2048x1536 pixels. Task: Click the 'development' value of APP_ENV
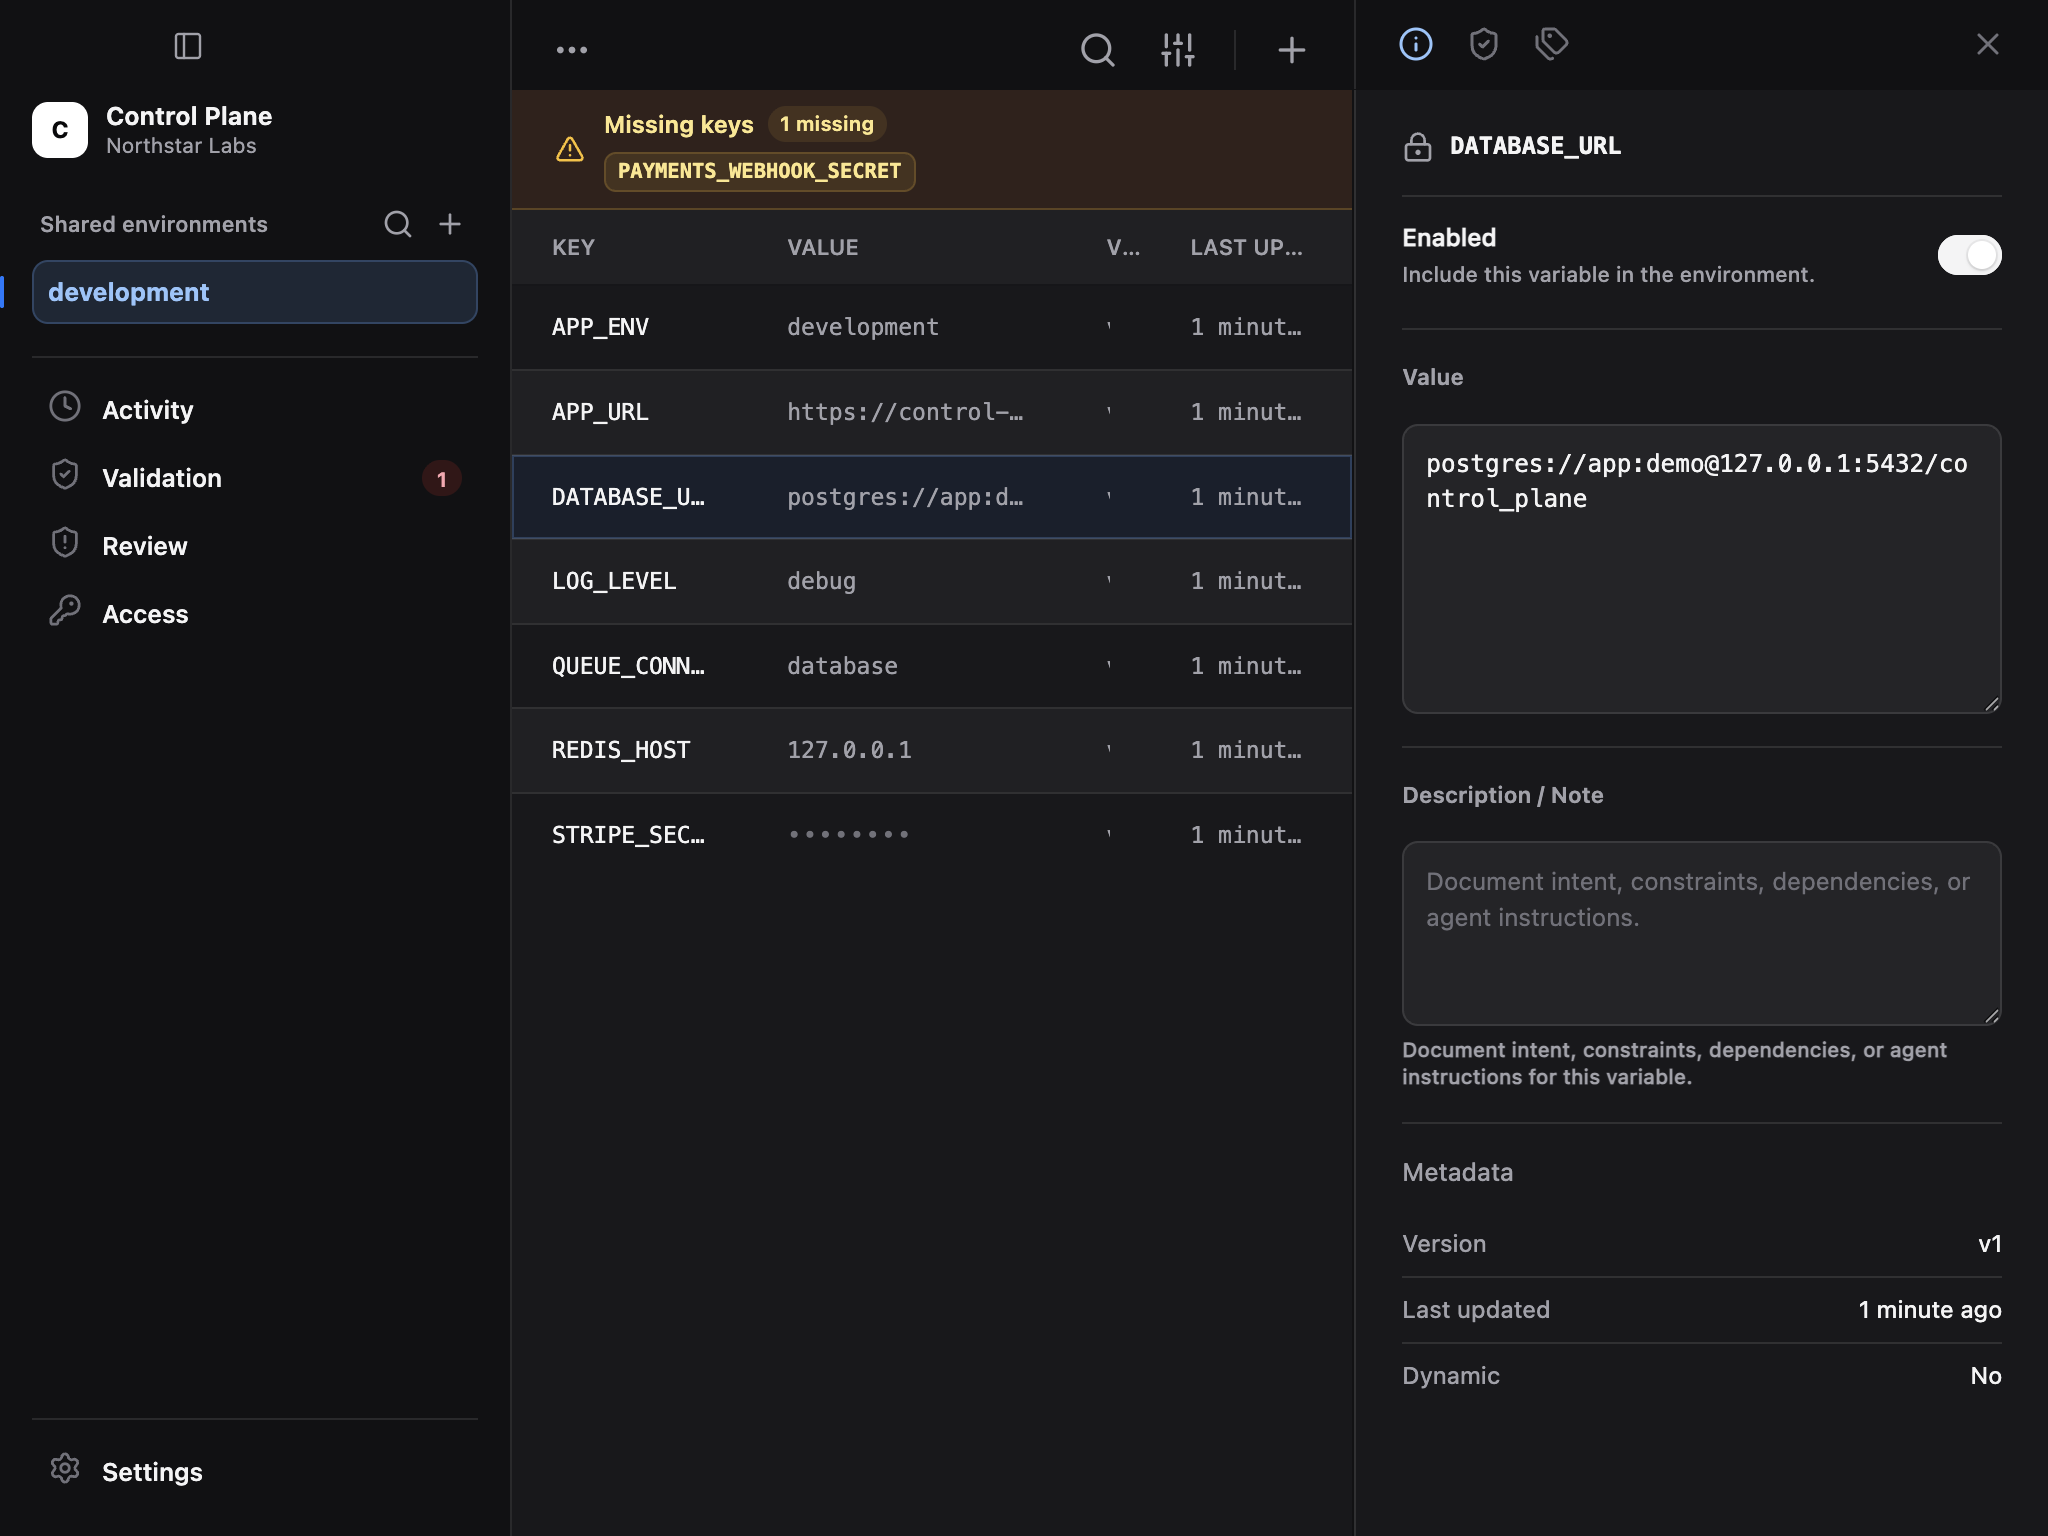[863, 327]
